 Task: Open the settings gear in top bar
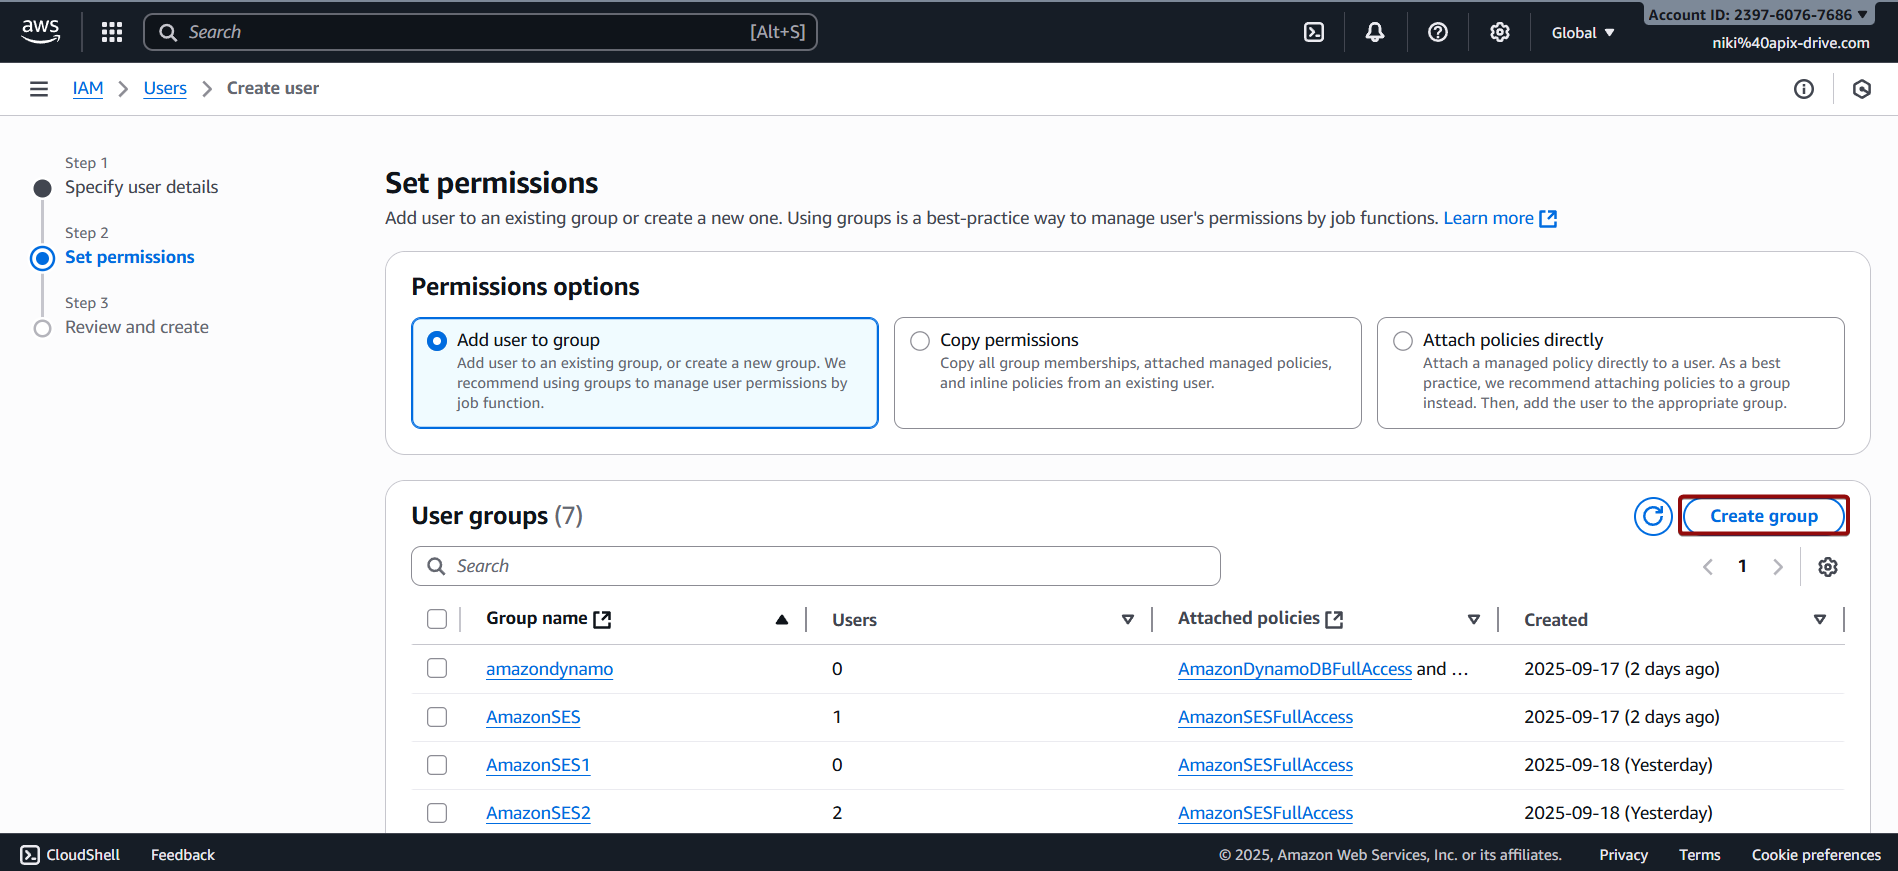pyautogui.click(x=1499, y=32)
